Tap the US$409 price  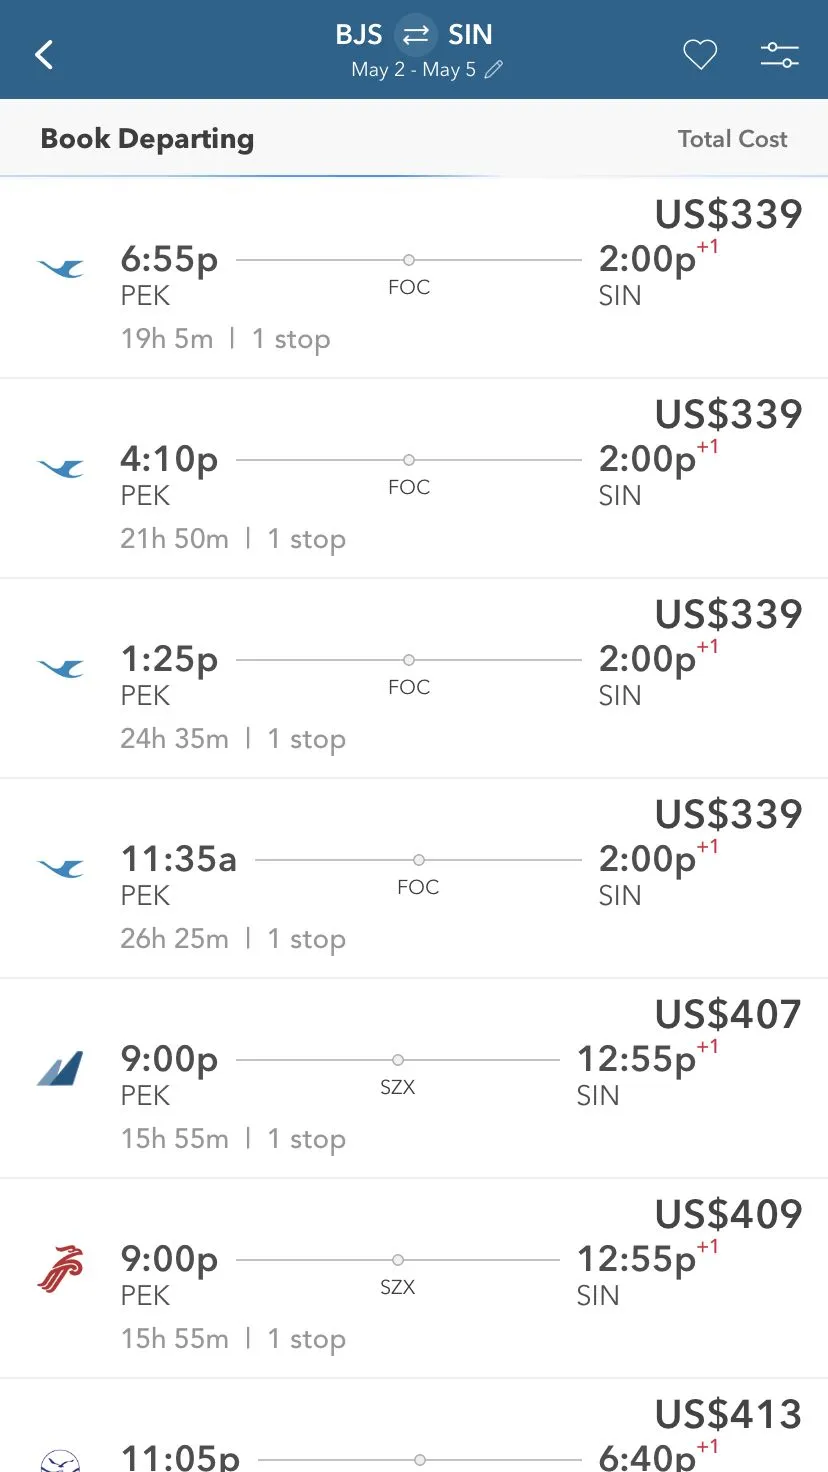[728, 1214]
